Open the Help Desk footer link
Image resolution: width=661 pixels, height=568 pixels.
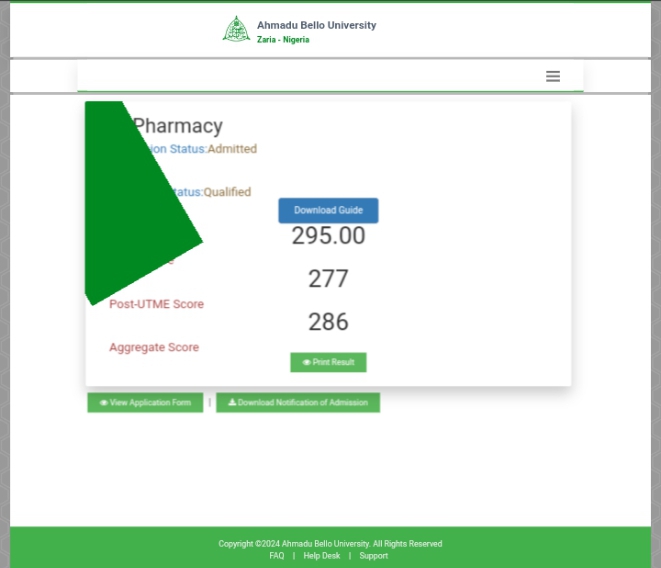tap(321, 556)
